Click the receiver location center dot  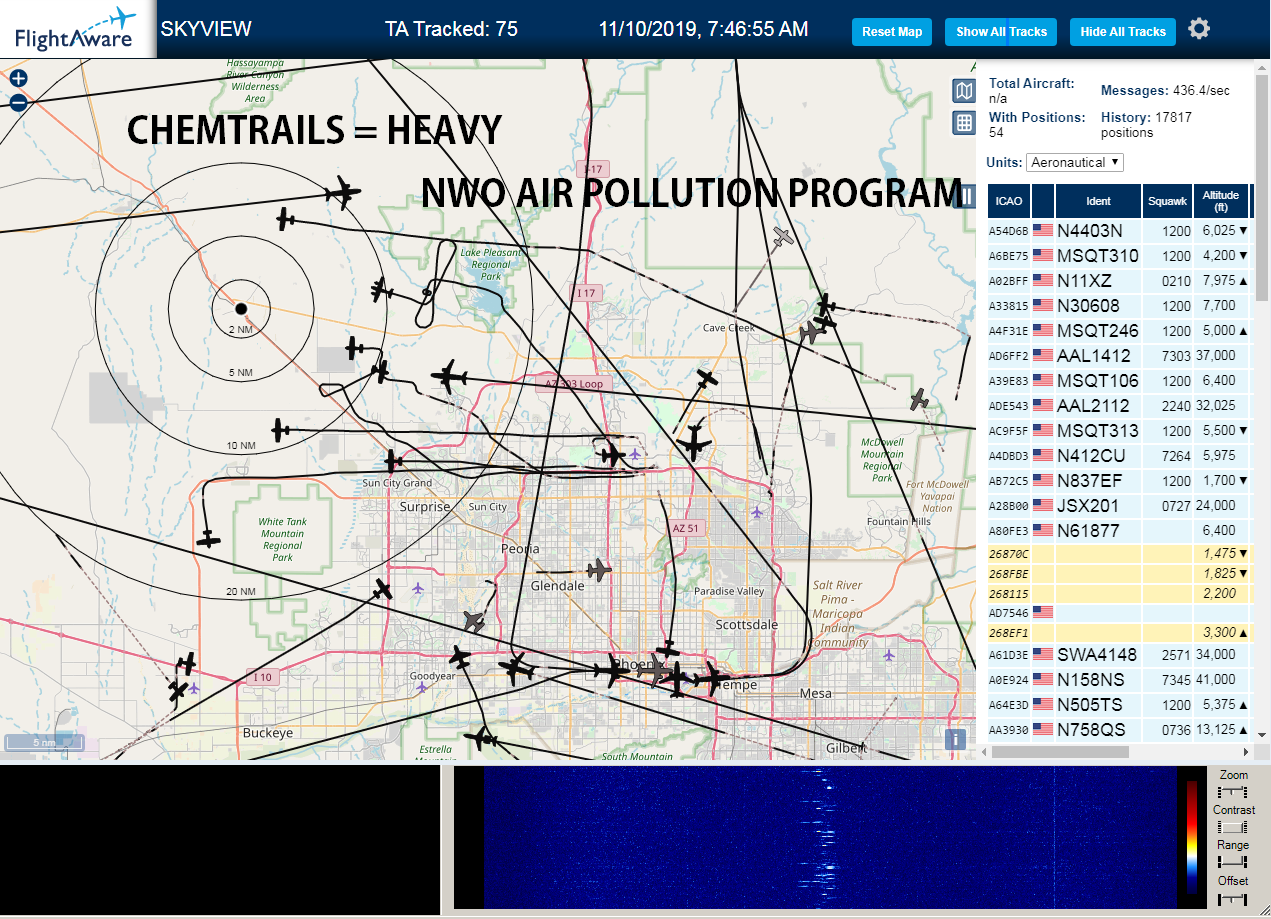[241, 307]
